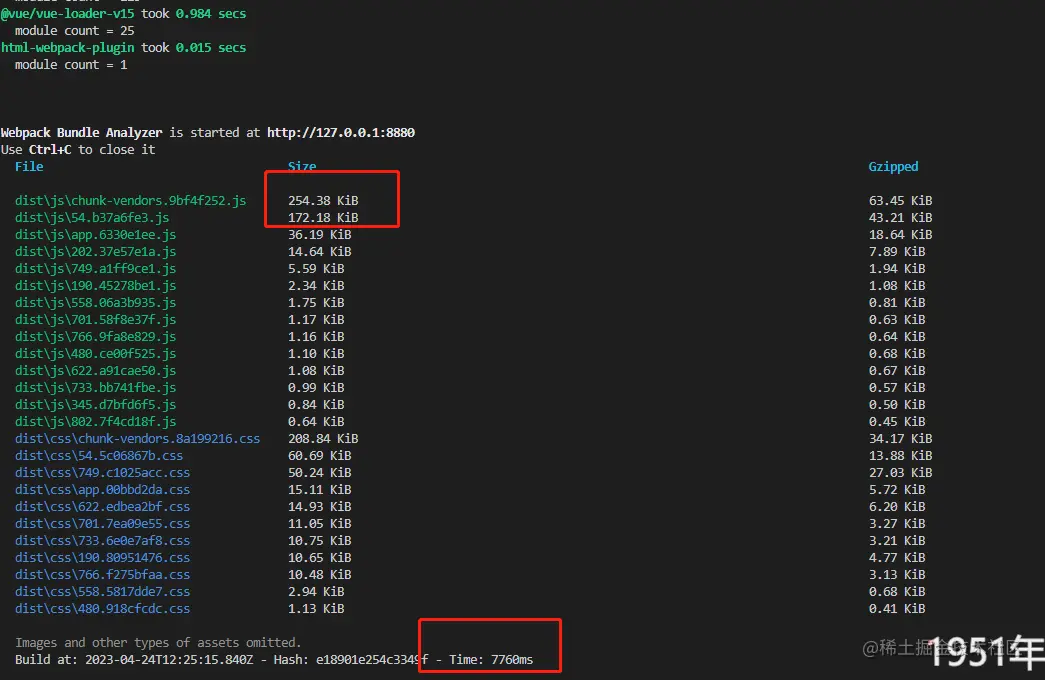1045x680 pixels.
Task: Click the 36.19 KiB size value
Action: tap(319, 235)
